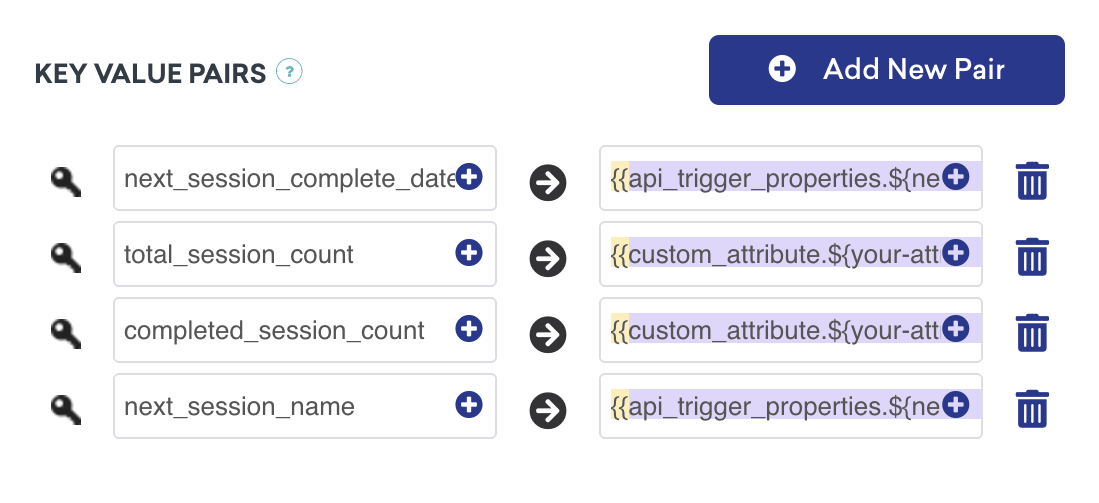Open the Key Value Pairs help tooltip
Screen dimensions: 1099x503
click(289, 72)
